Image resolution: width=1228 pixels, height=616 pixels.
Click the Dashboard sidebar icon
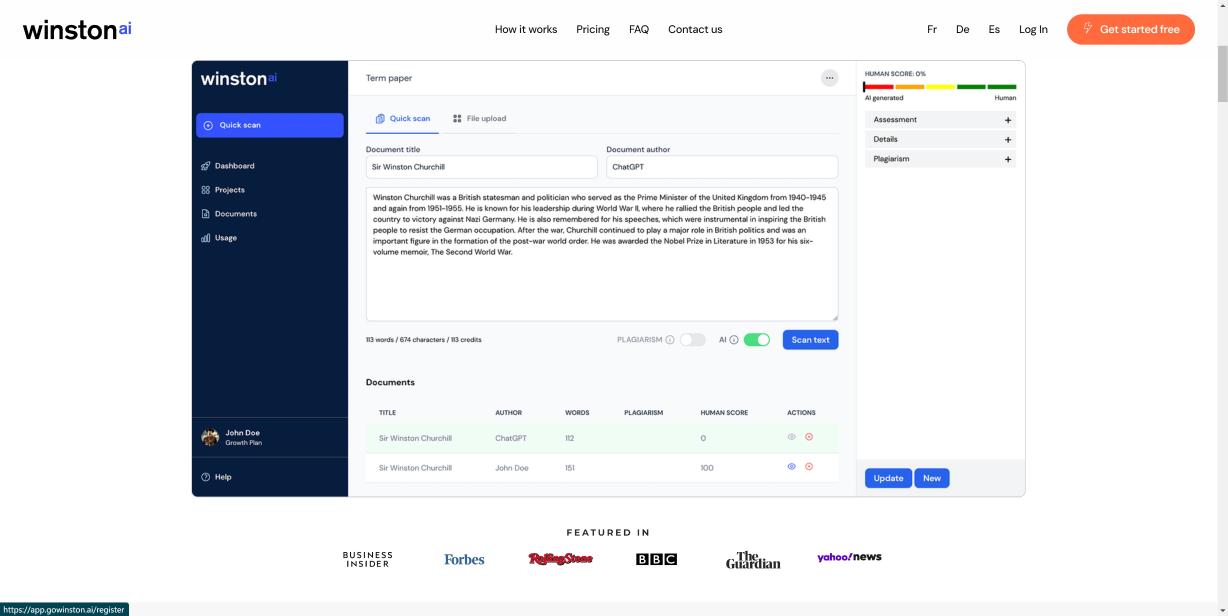point(206,166)
